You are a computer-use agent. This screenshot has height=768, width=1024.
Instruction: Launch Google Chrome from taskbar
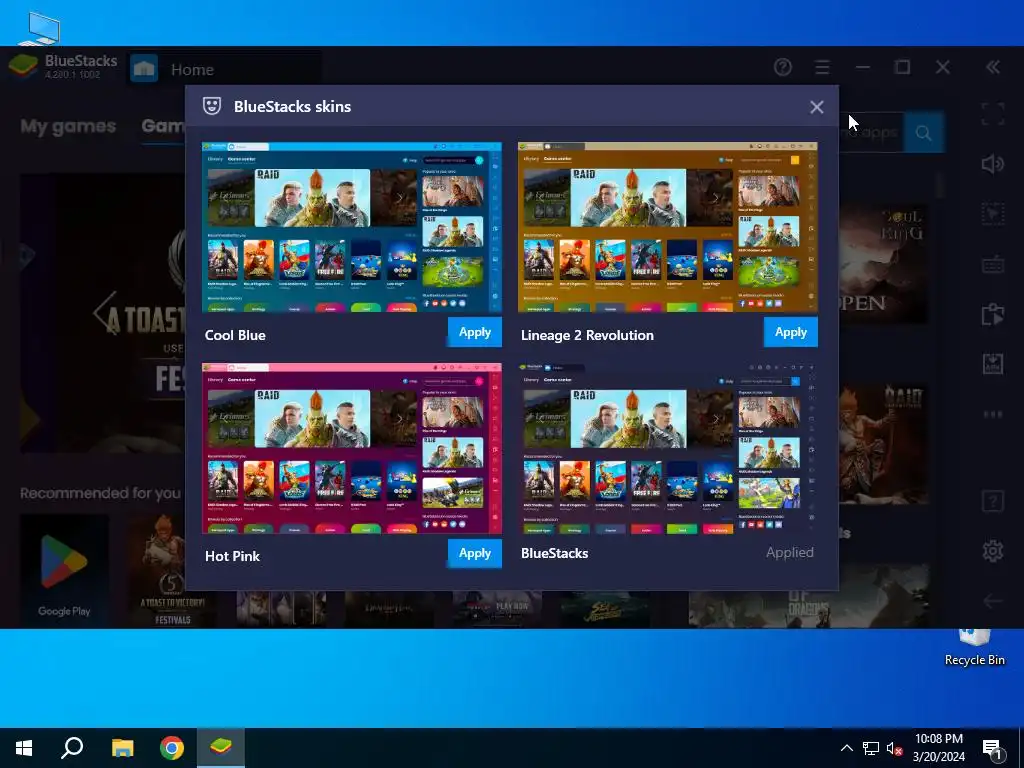(172, 748)
